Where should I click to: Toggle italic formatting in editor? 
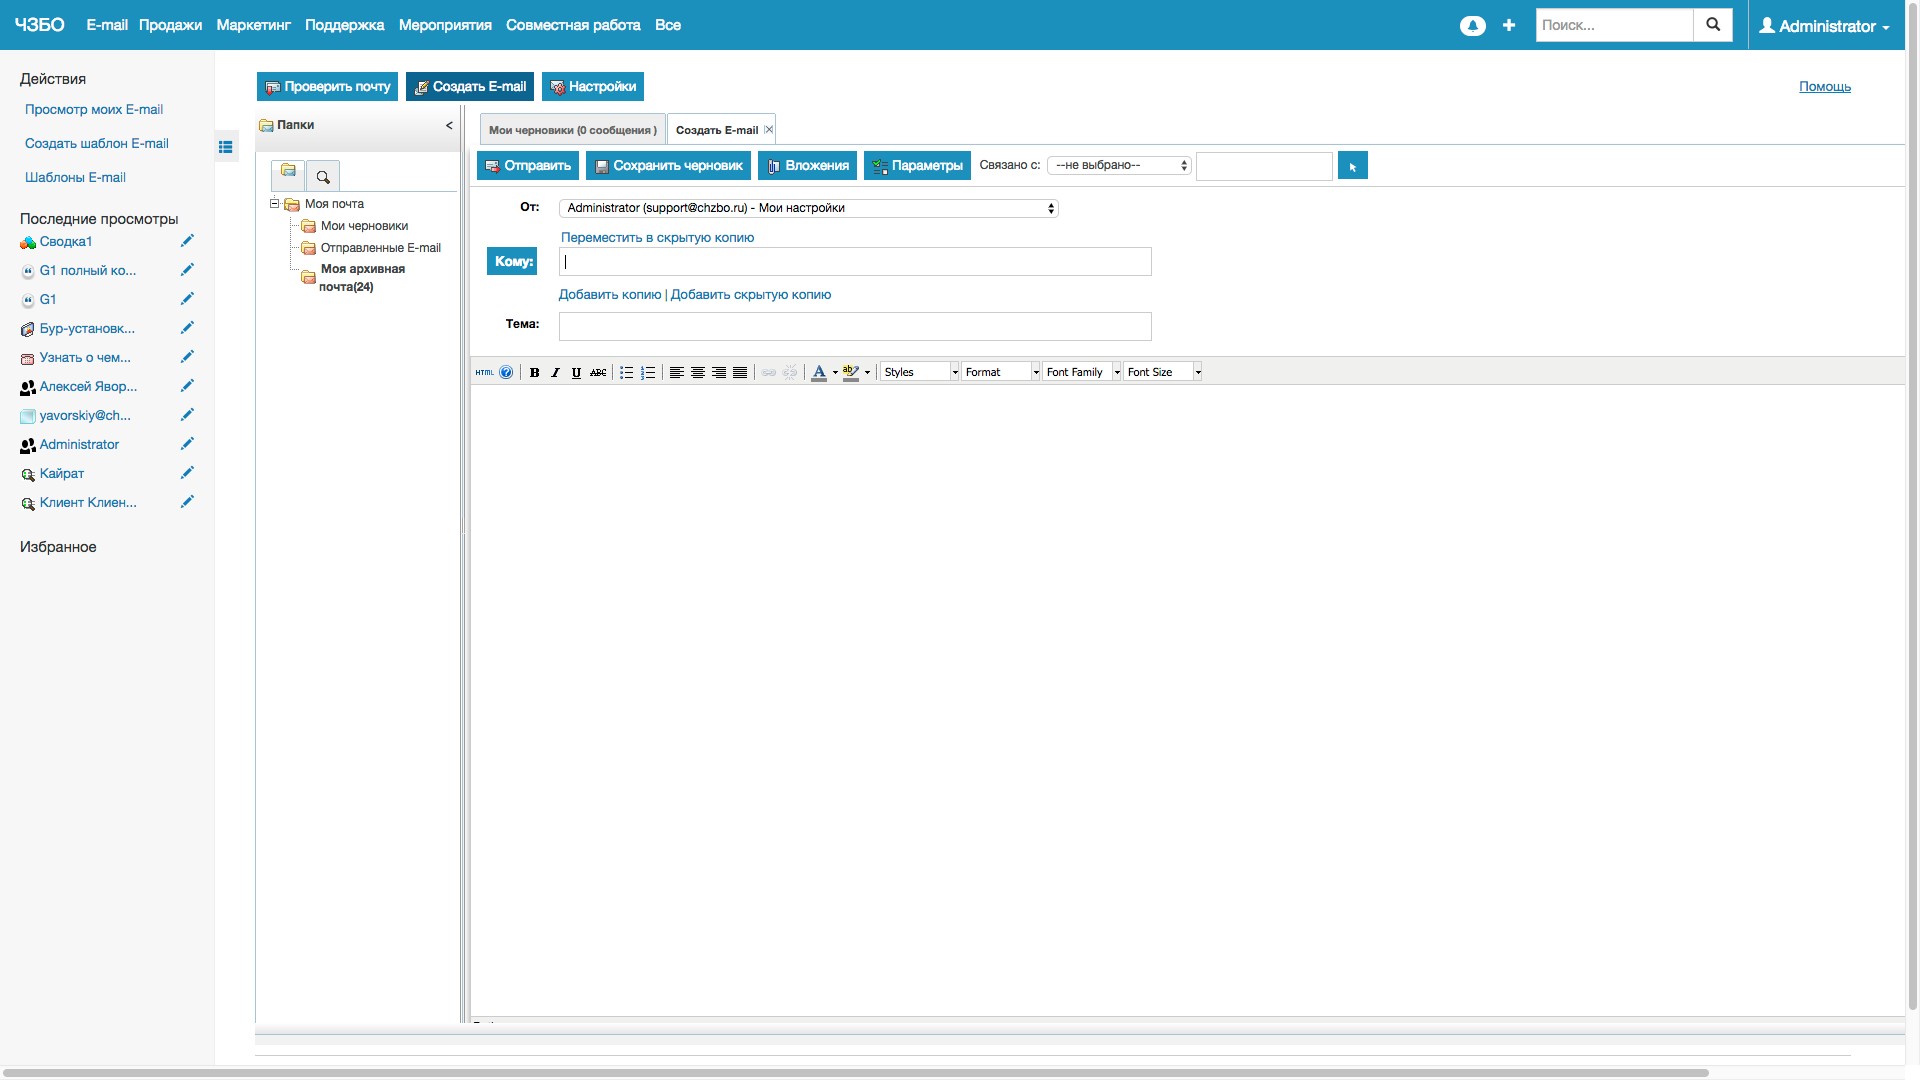[555, 372]
